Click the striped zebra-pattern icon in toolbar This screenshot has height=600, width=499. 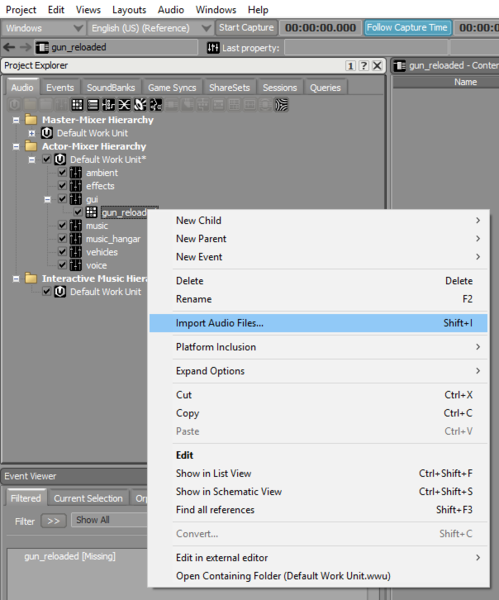281,104
